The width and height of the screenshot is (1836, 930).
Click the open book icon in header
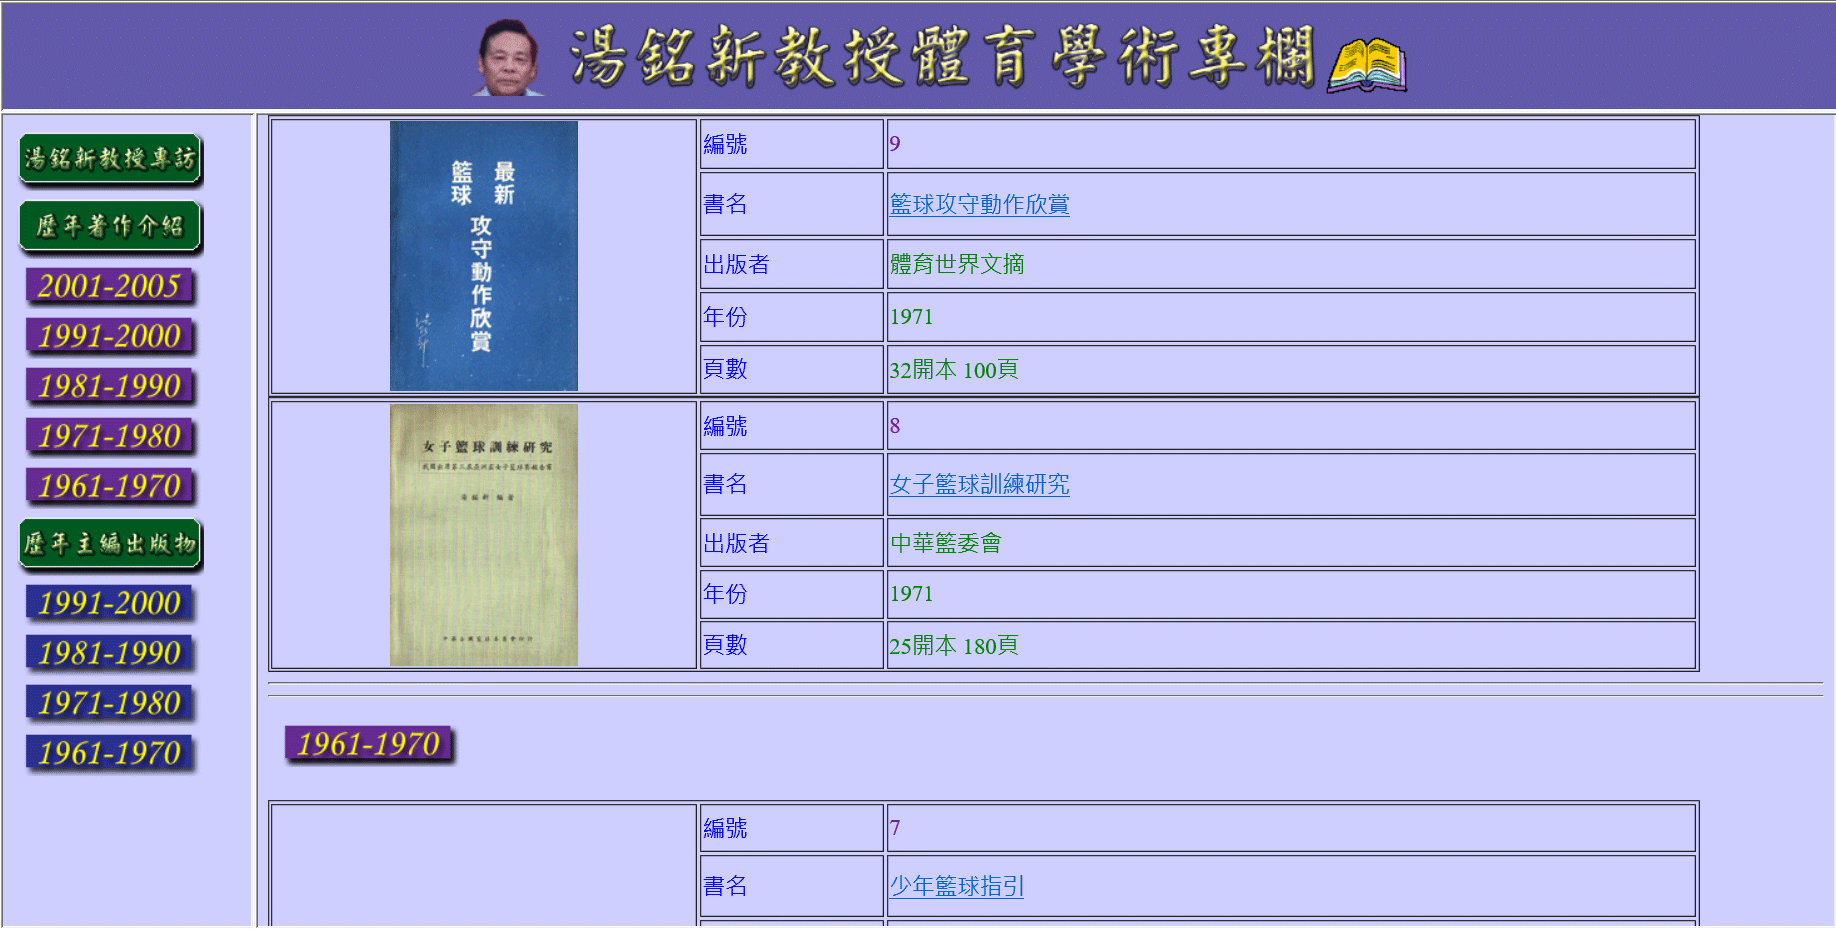click(x=1366, y=65)
